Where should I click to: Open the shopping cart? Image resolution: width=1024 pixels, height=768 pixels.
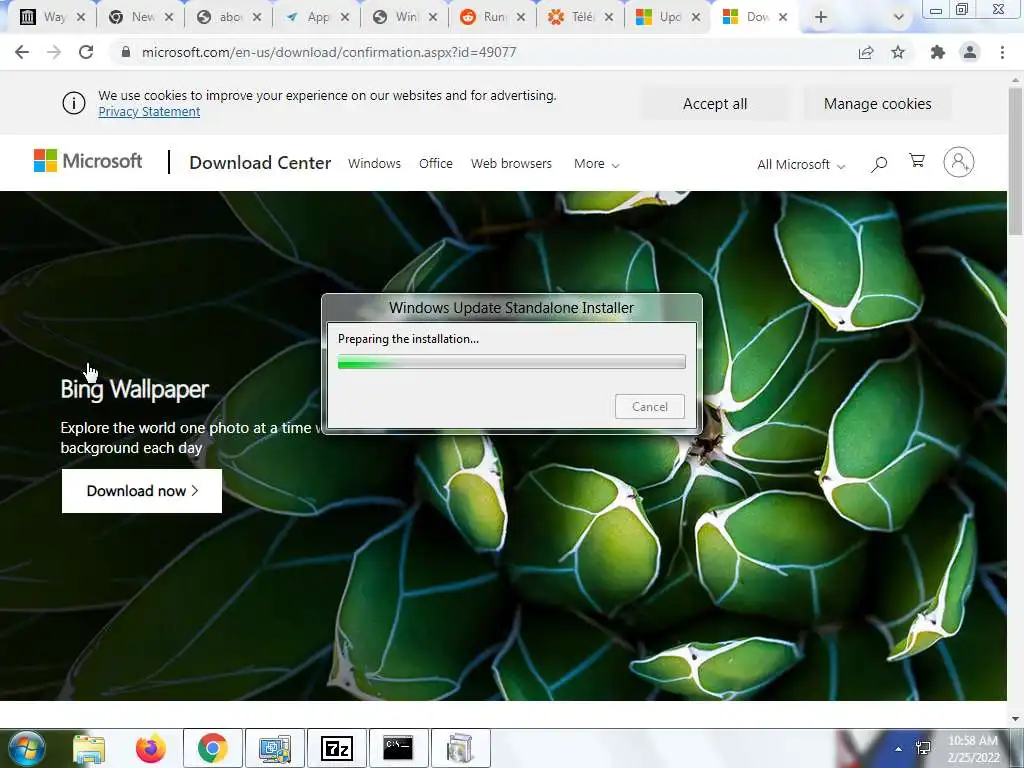tap(917, 161)
